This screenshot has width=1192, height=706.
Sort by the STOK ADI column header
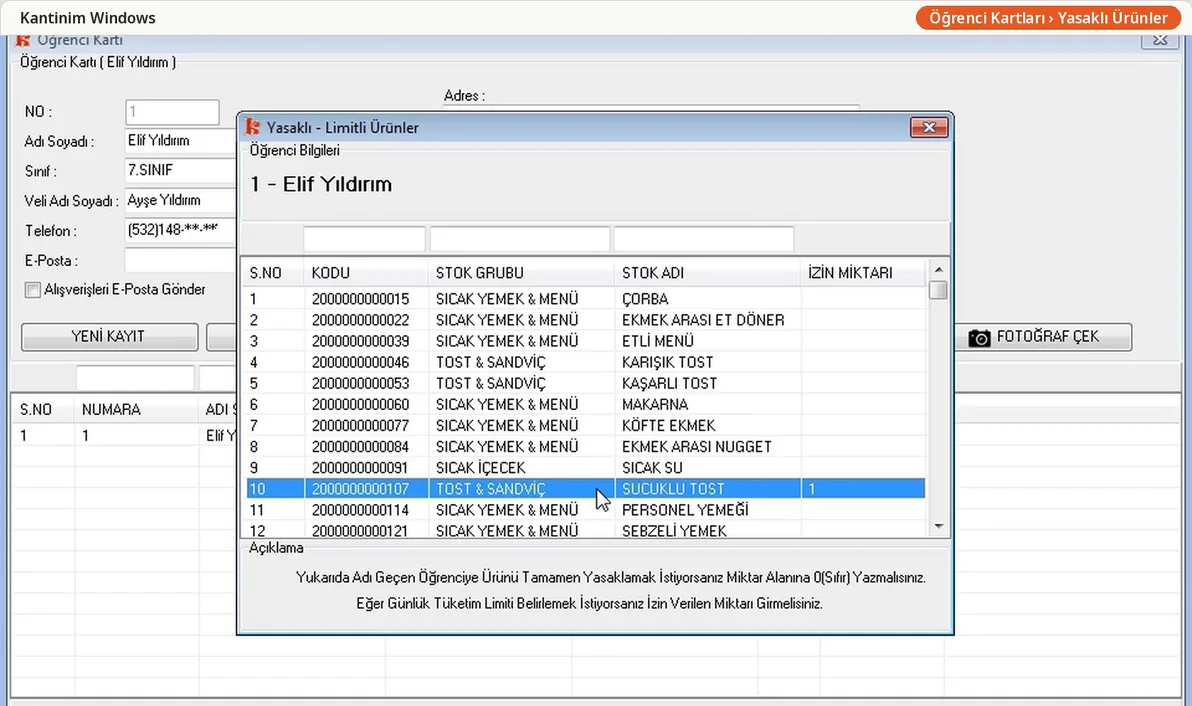[x=708, y=273]
